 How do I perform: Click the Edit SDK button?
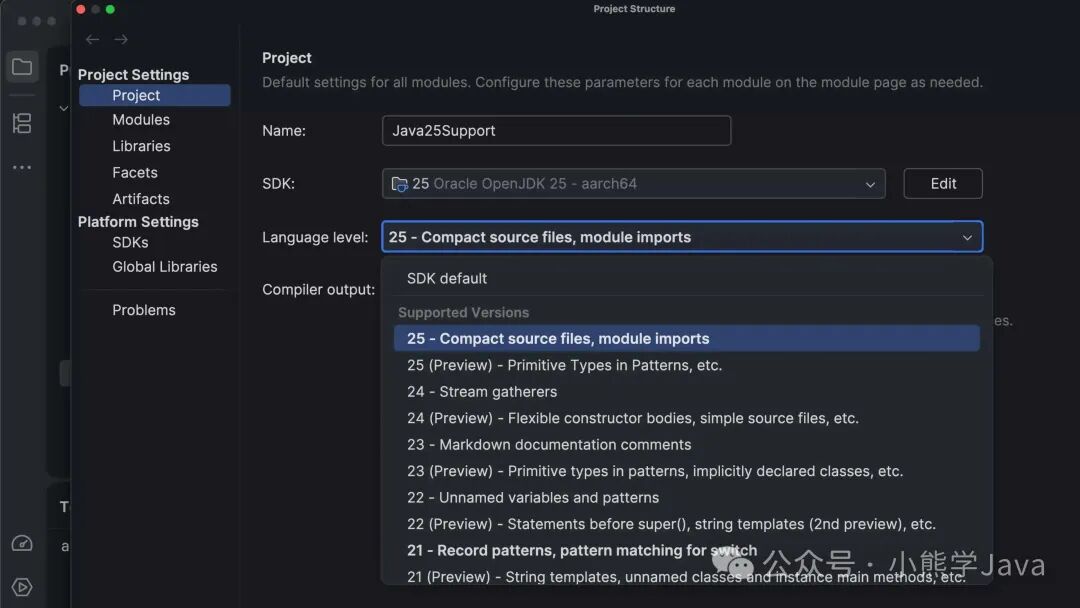coord(943,184)
